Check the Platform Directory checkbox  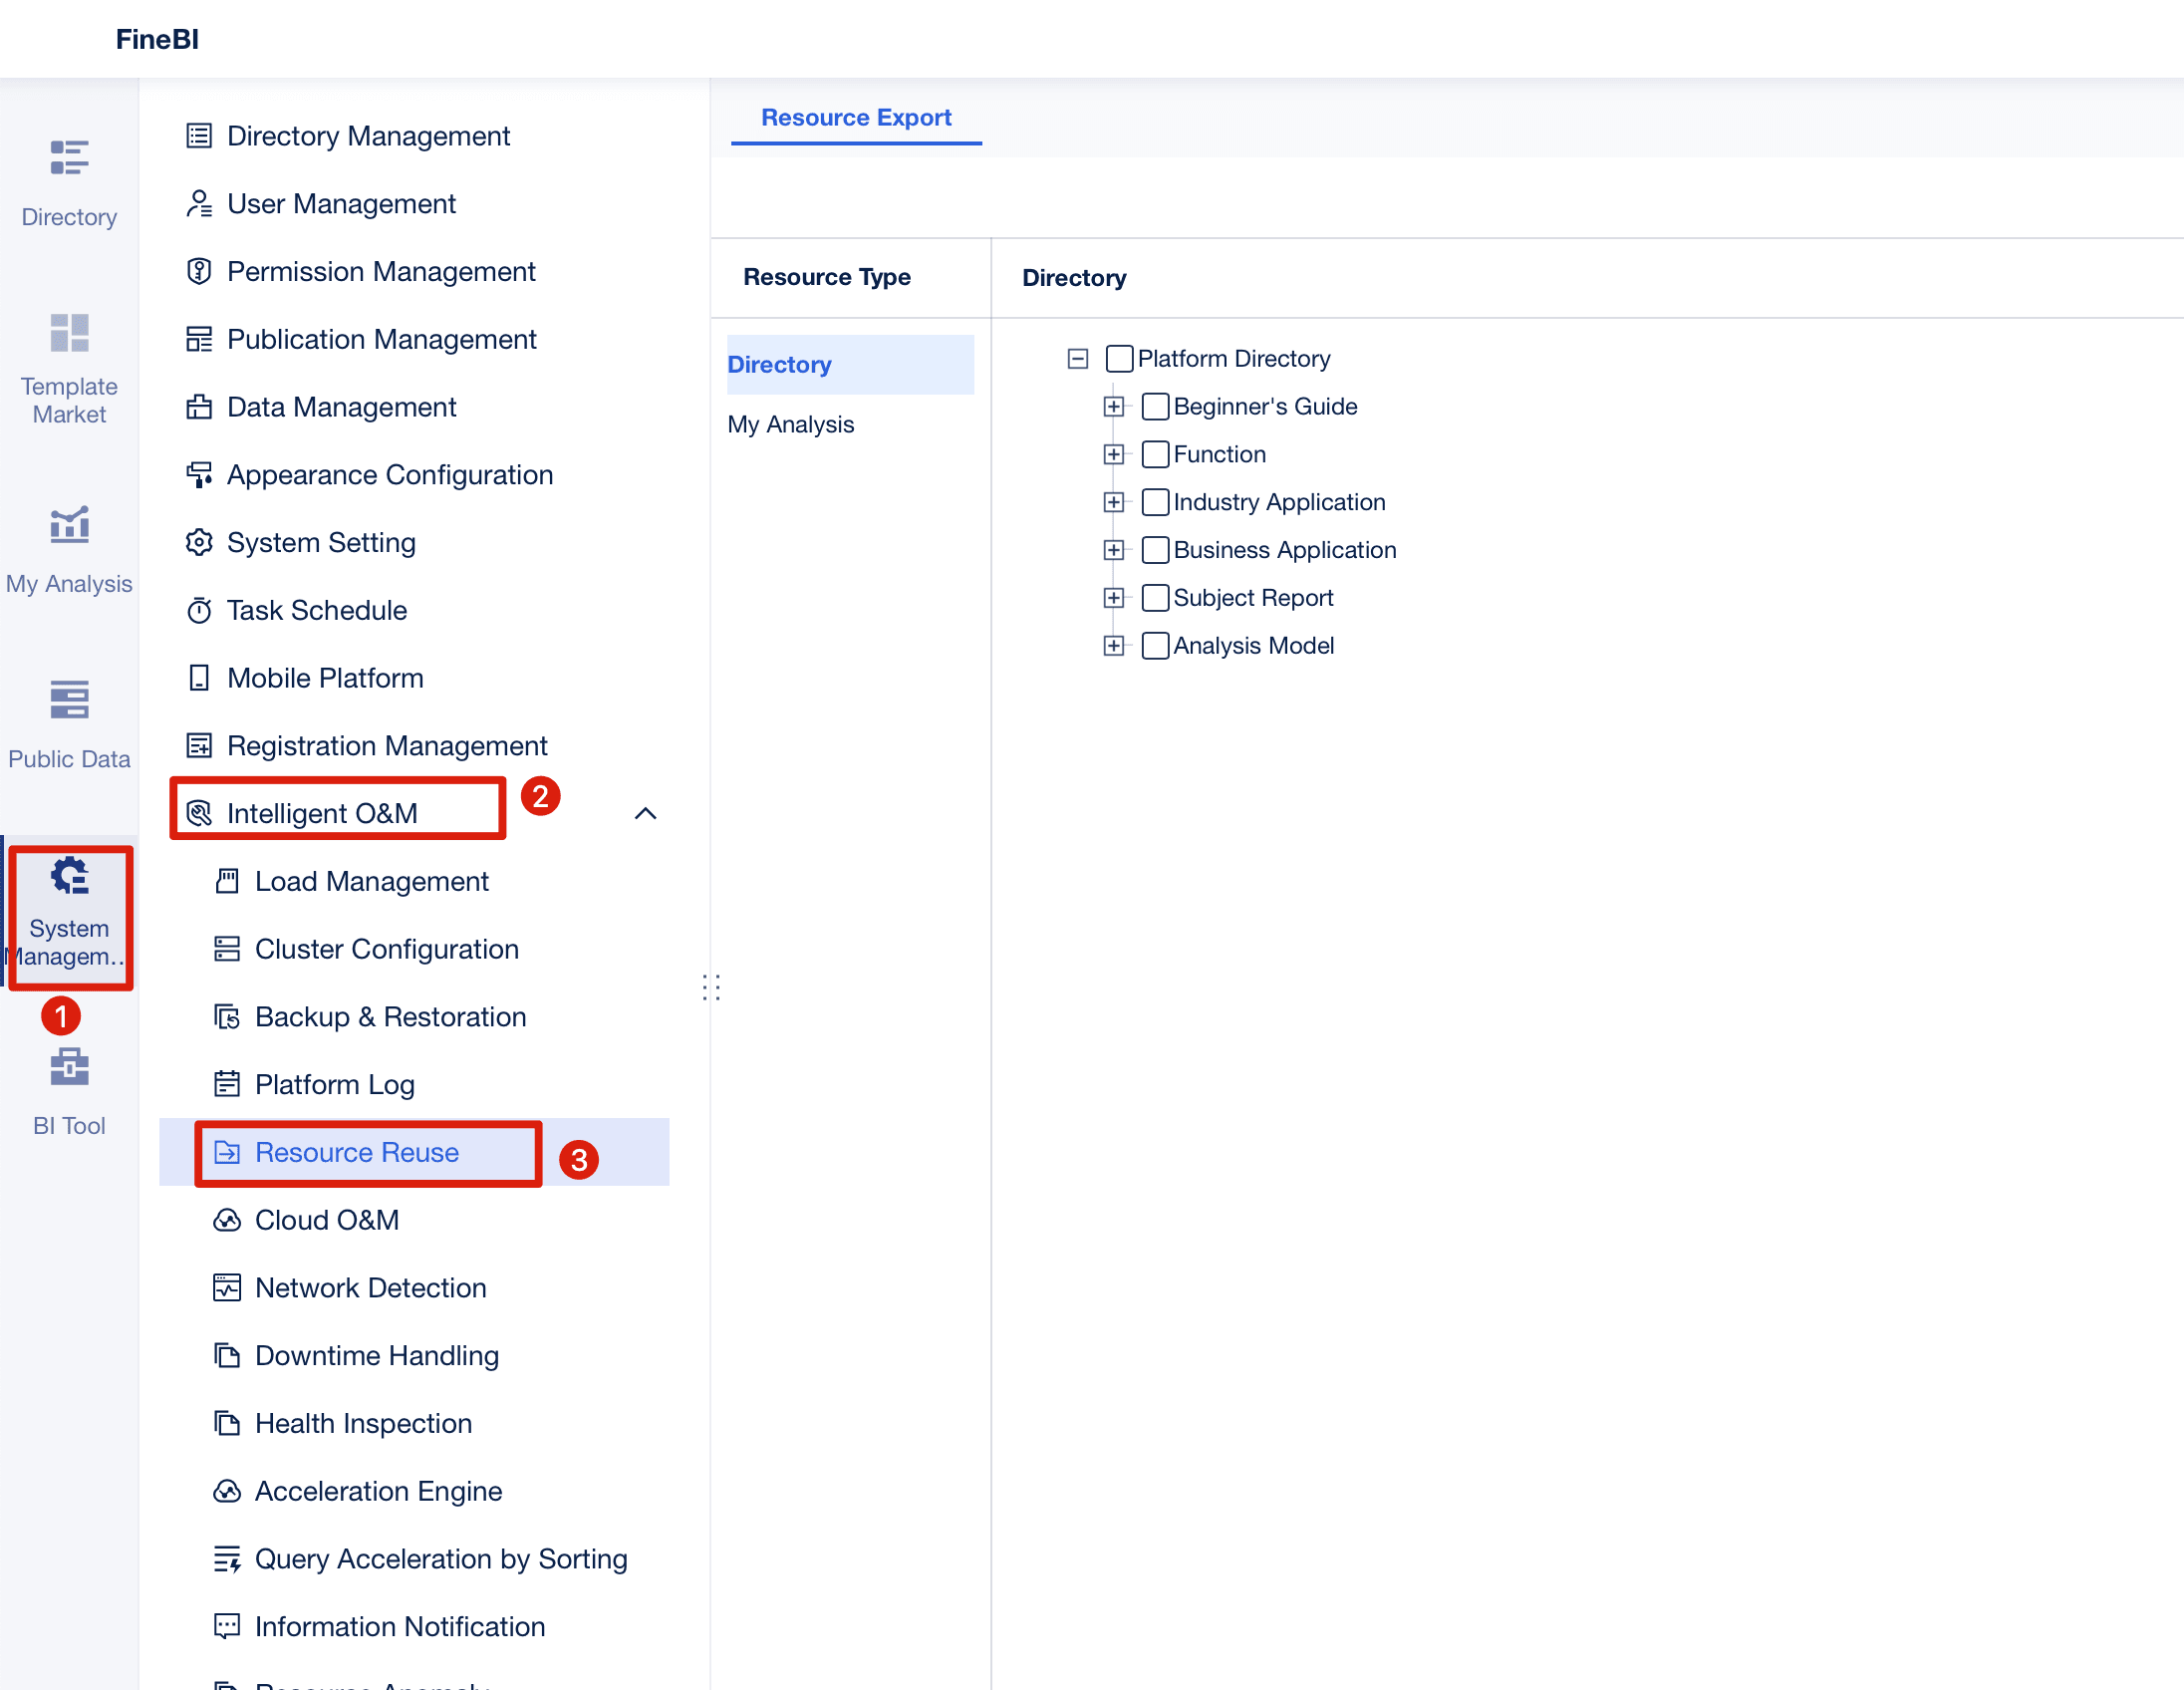click(x=1119, y=358)
